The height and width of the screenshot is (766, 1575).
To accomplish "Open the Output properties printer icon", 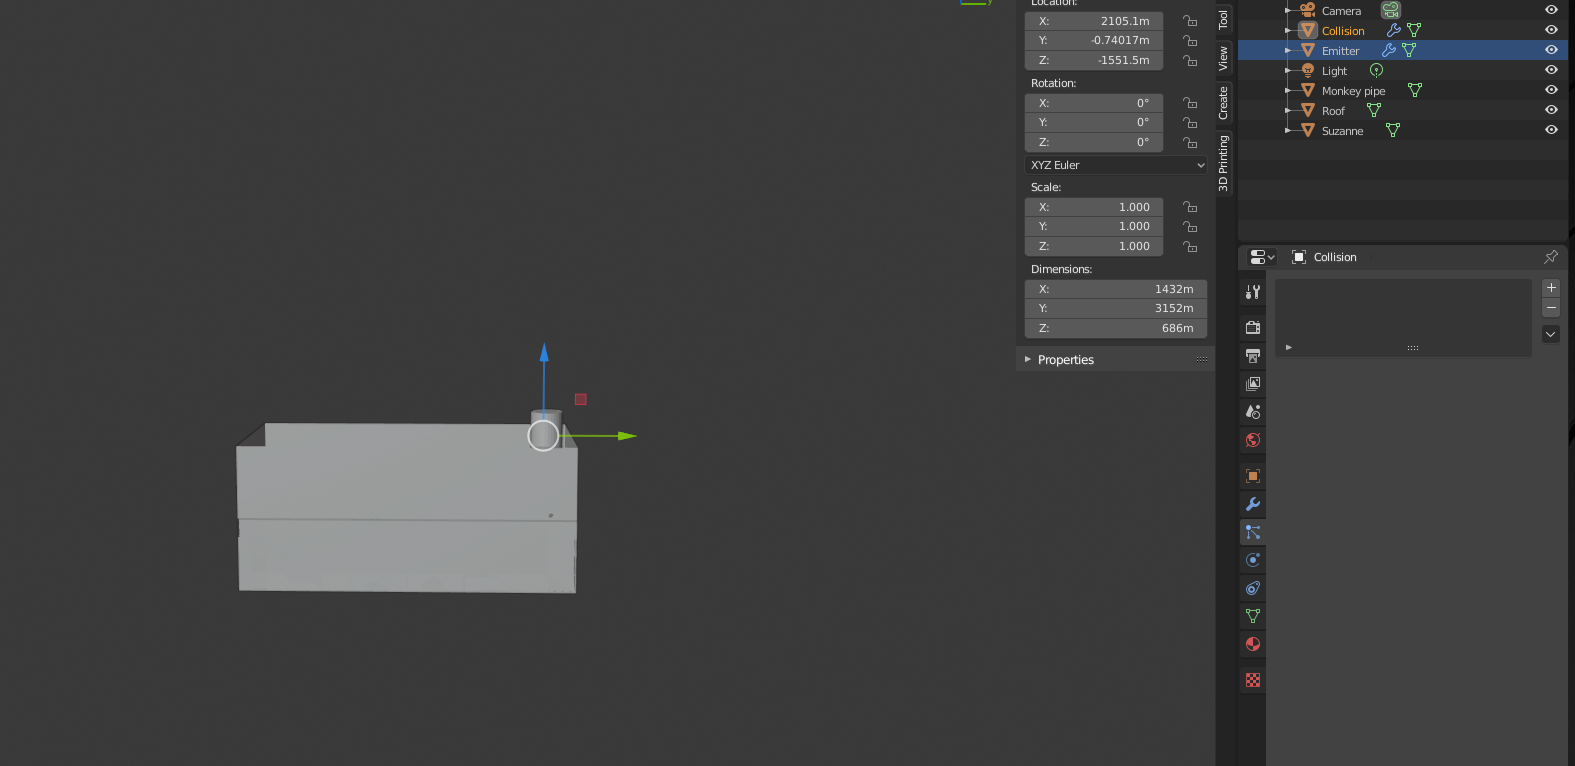I will point(1253,355).
